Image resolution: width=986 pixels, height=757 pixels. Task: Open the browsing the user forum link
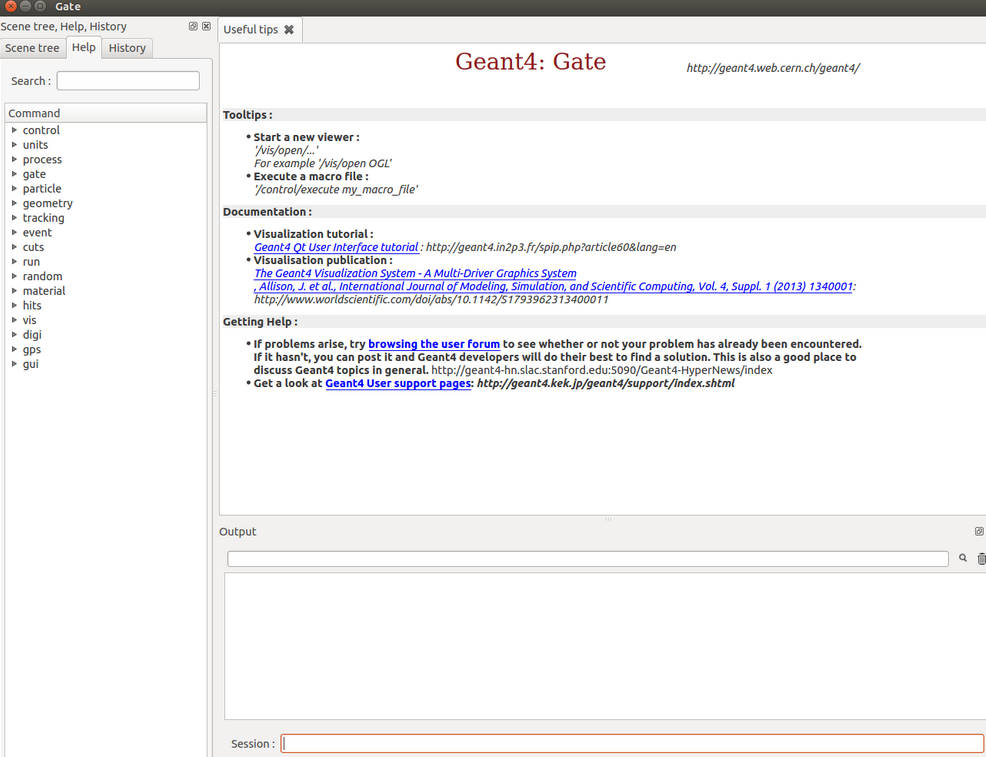[434, 343]
